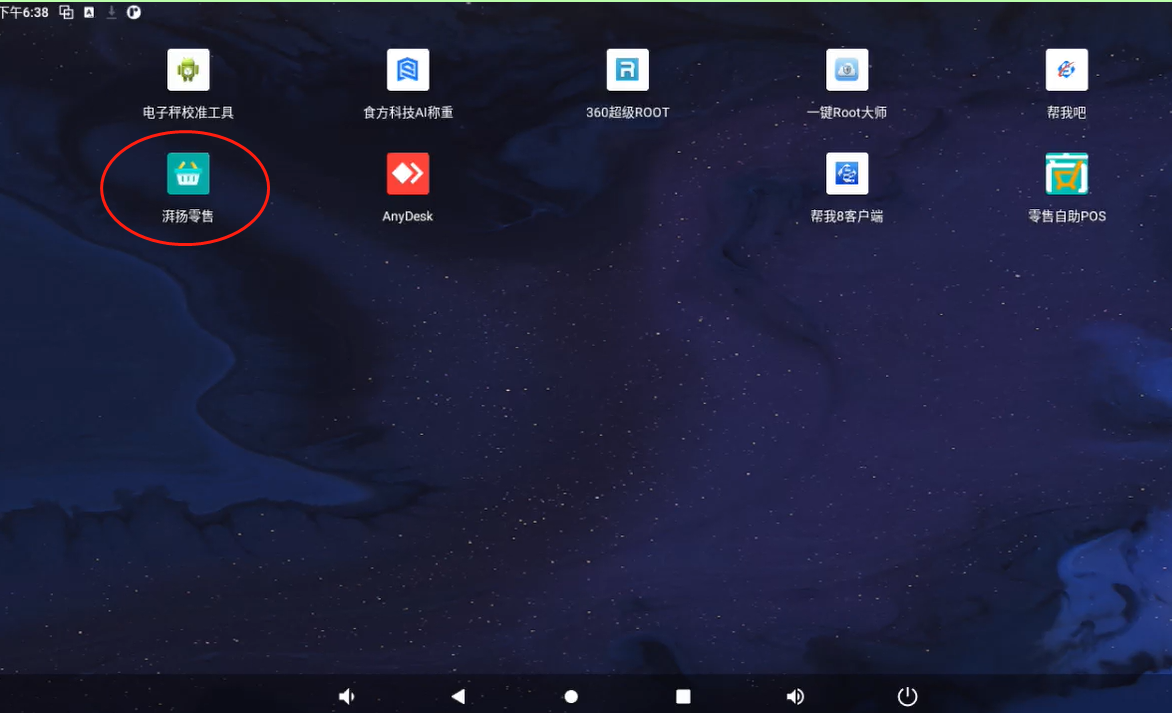Launch 帮我8客户端 app

point(847,174)
